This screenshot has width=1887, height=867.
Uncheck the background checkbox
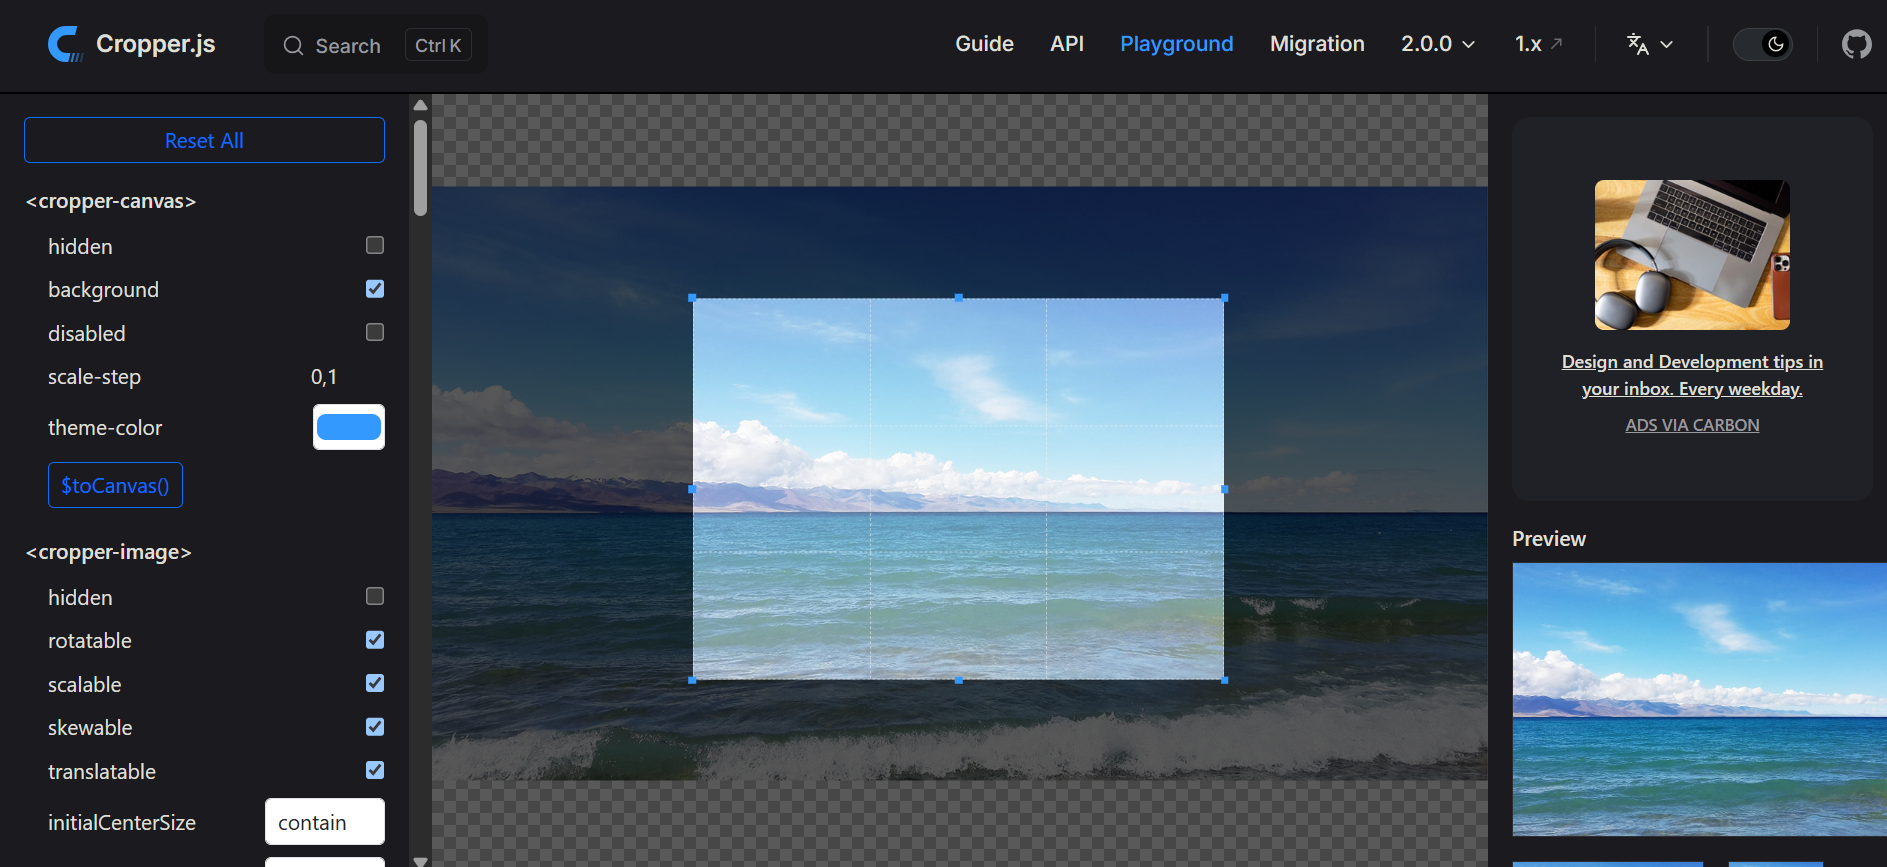coord(375,289)
